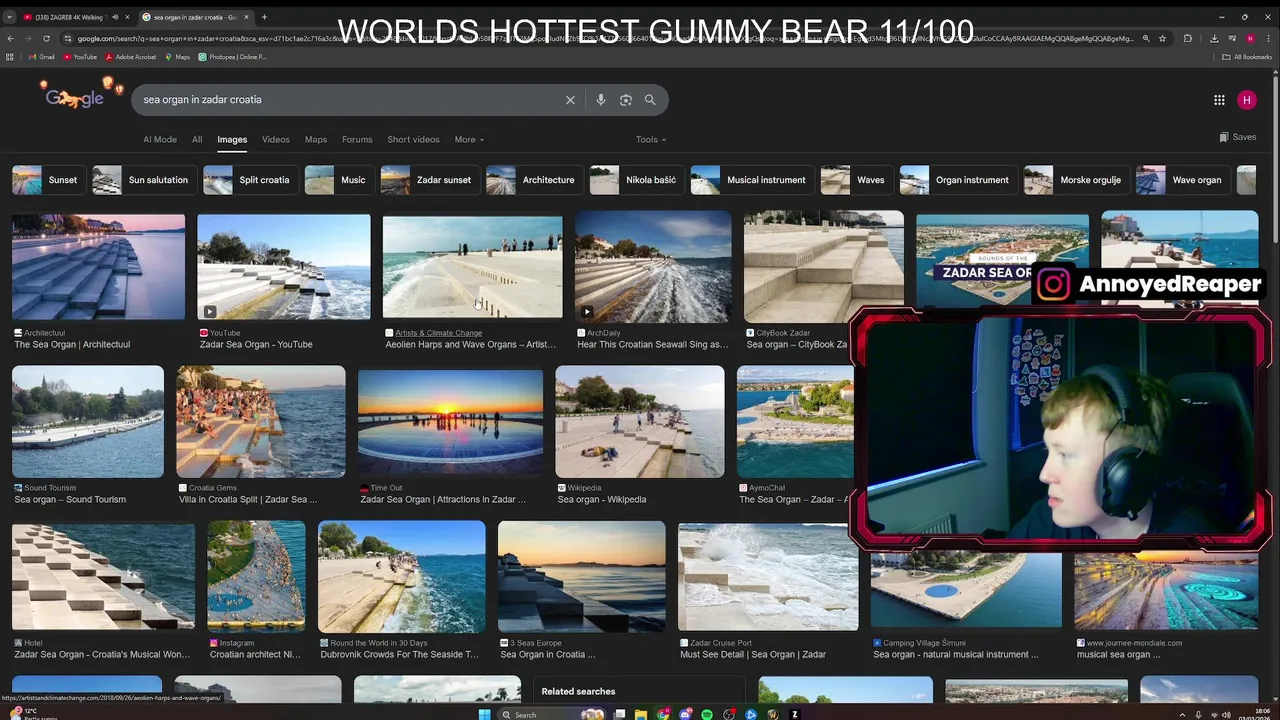Open the Time Out sunset image thumbnail
Screen dimensions: 1280x720
click(451, 422)
